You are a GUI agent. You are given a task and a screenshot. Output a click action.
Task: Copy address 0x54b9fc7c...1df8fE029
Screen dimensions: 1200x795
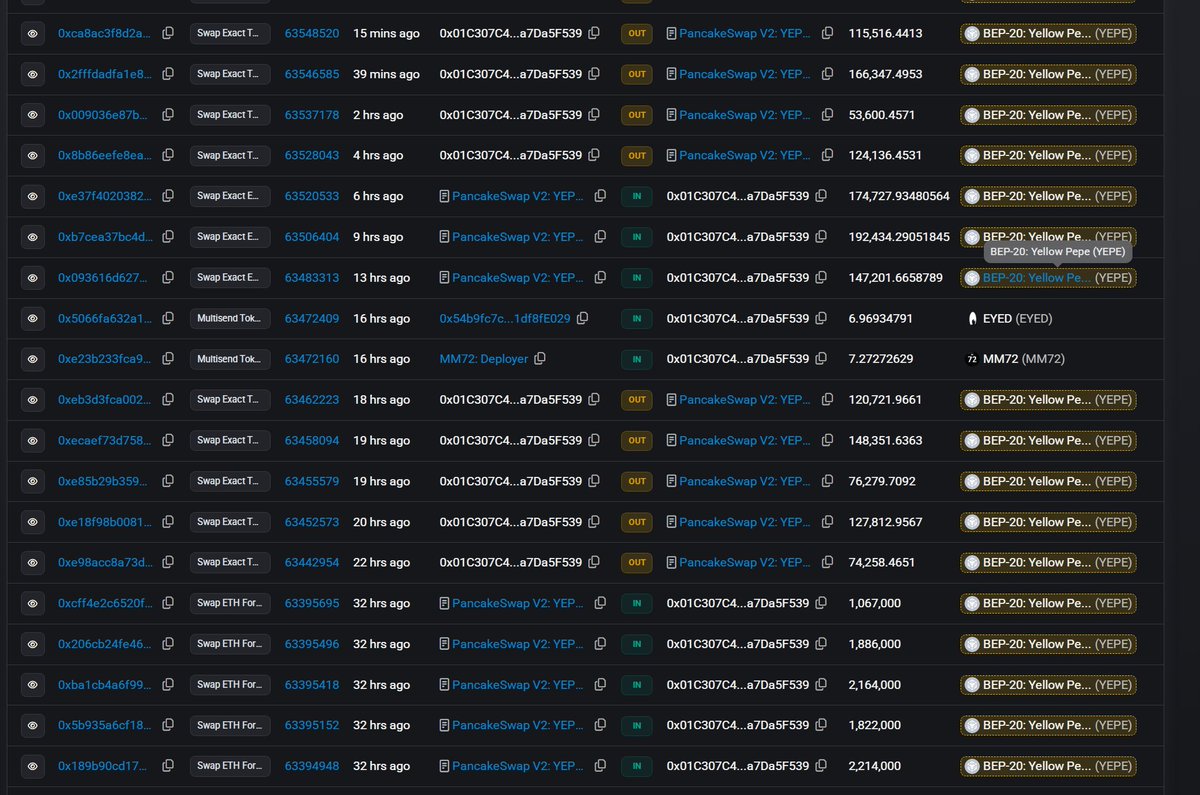click(x=582, y=318)
